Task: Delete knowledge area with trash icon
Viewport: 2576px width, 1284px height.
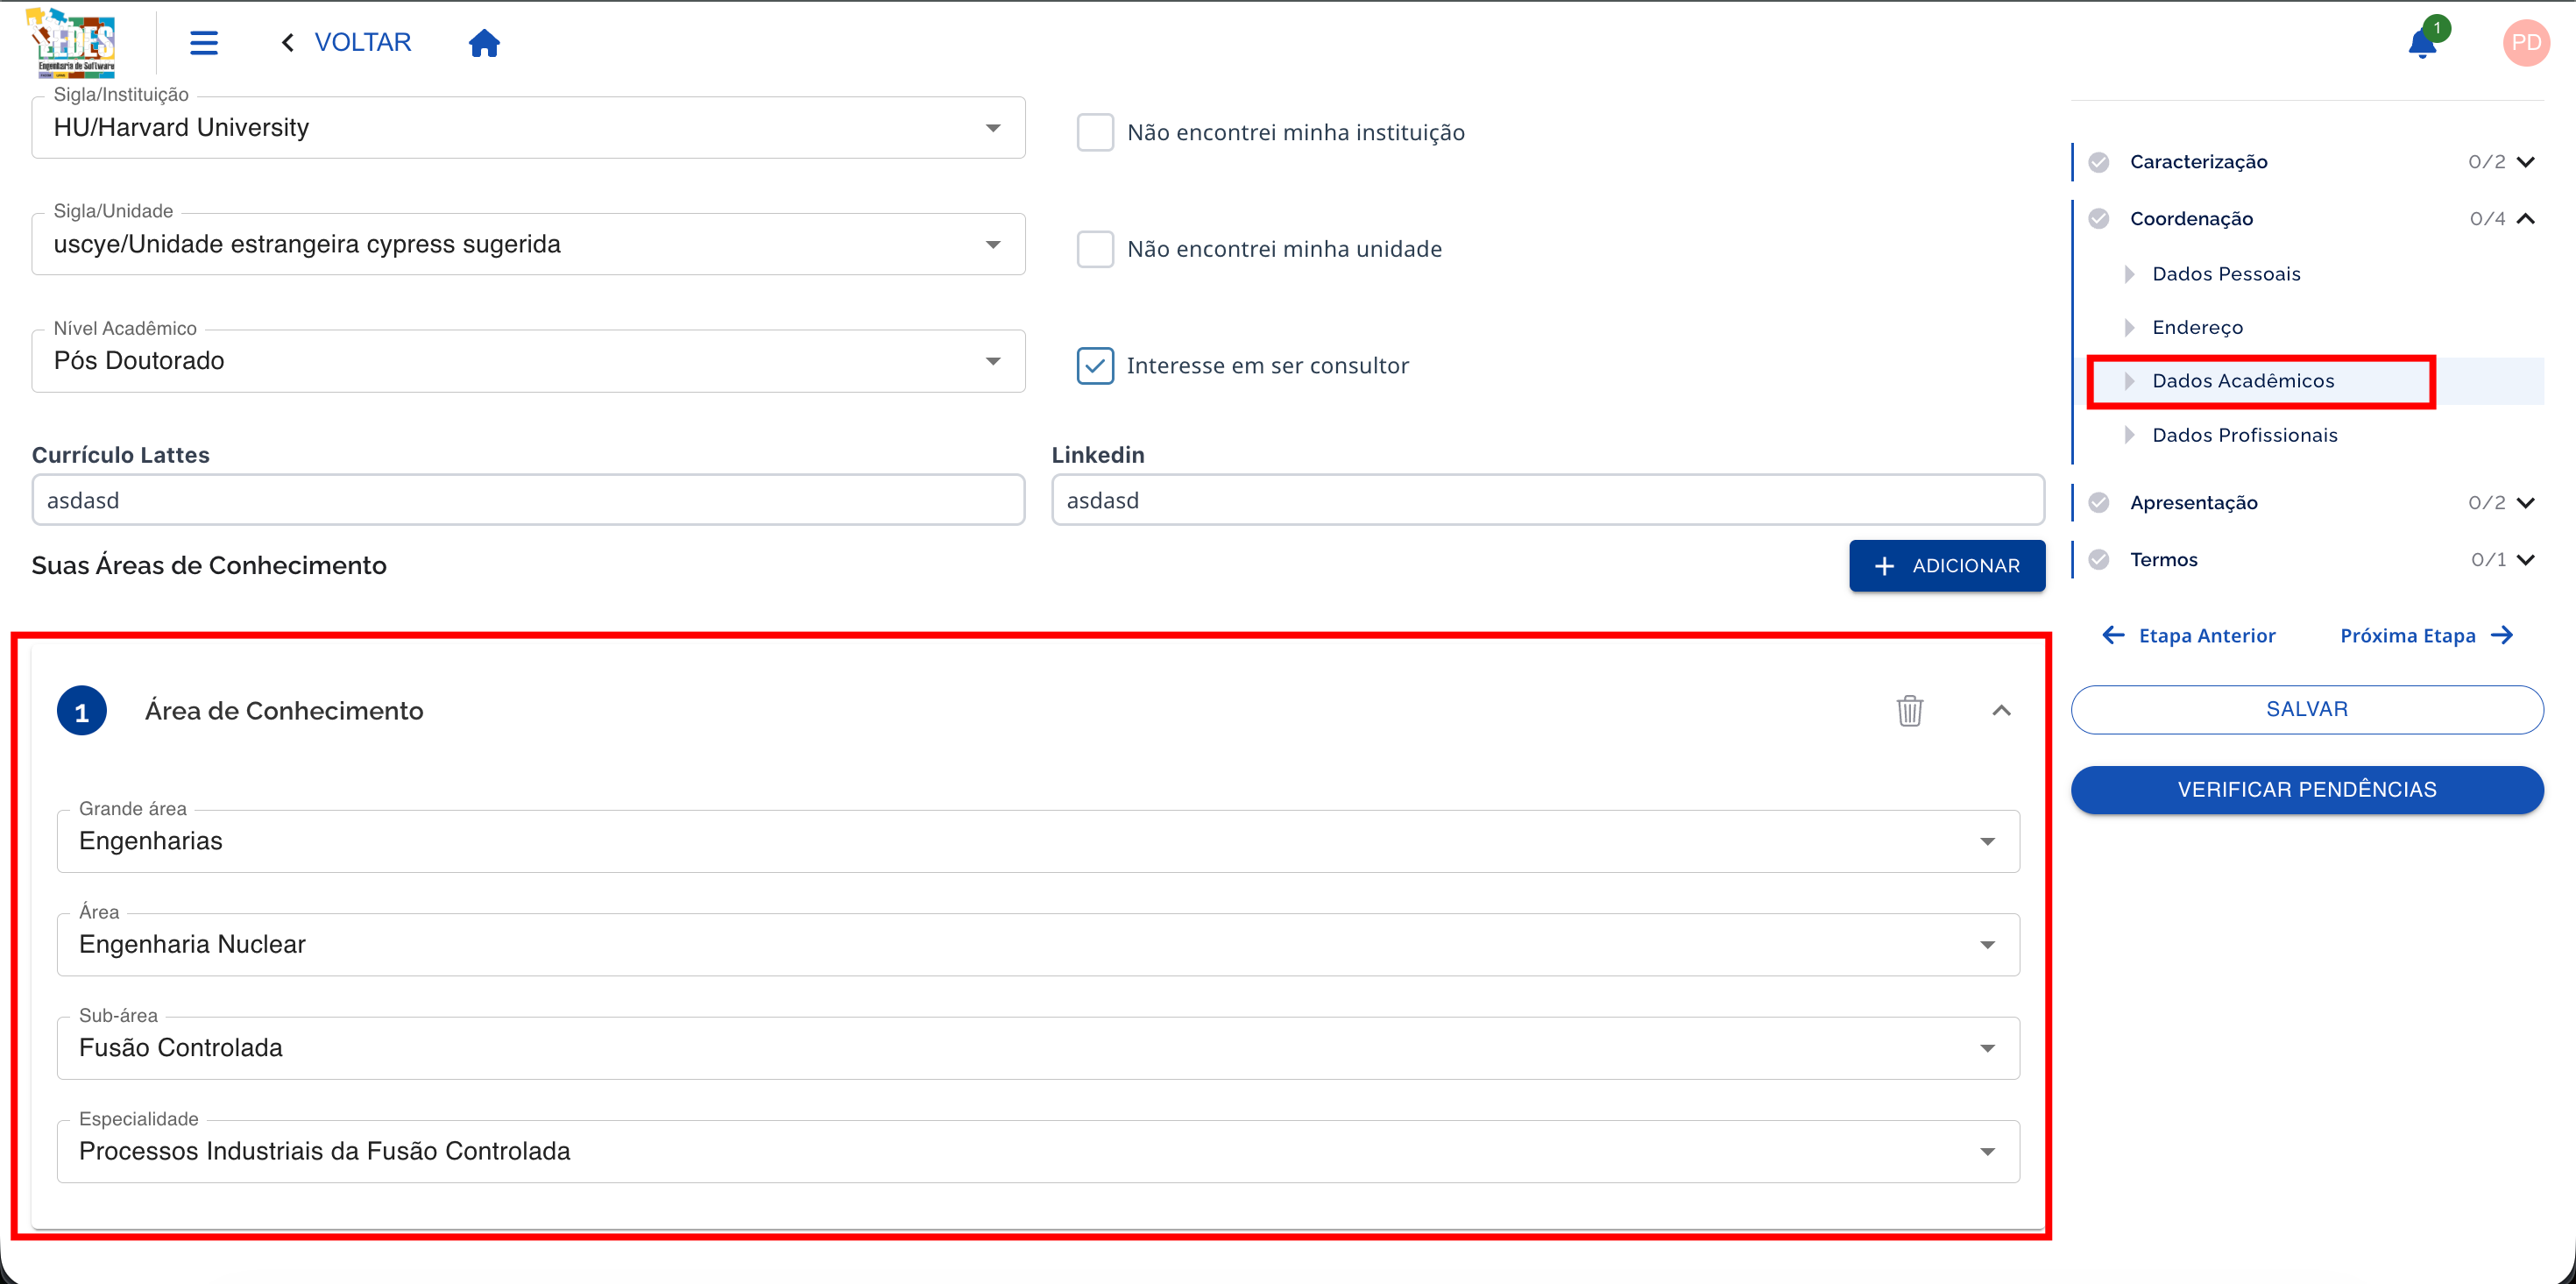Action: click(x=1909, y=711)
